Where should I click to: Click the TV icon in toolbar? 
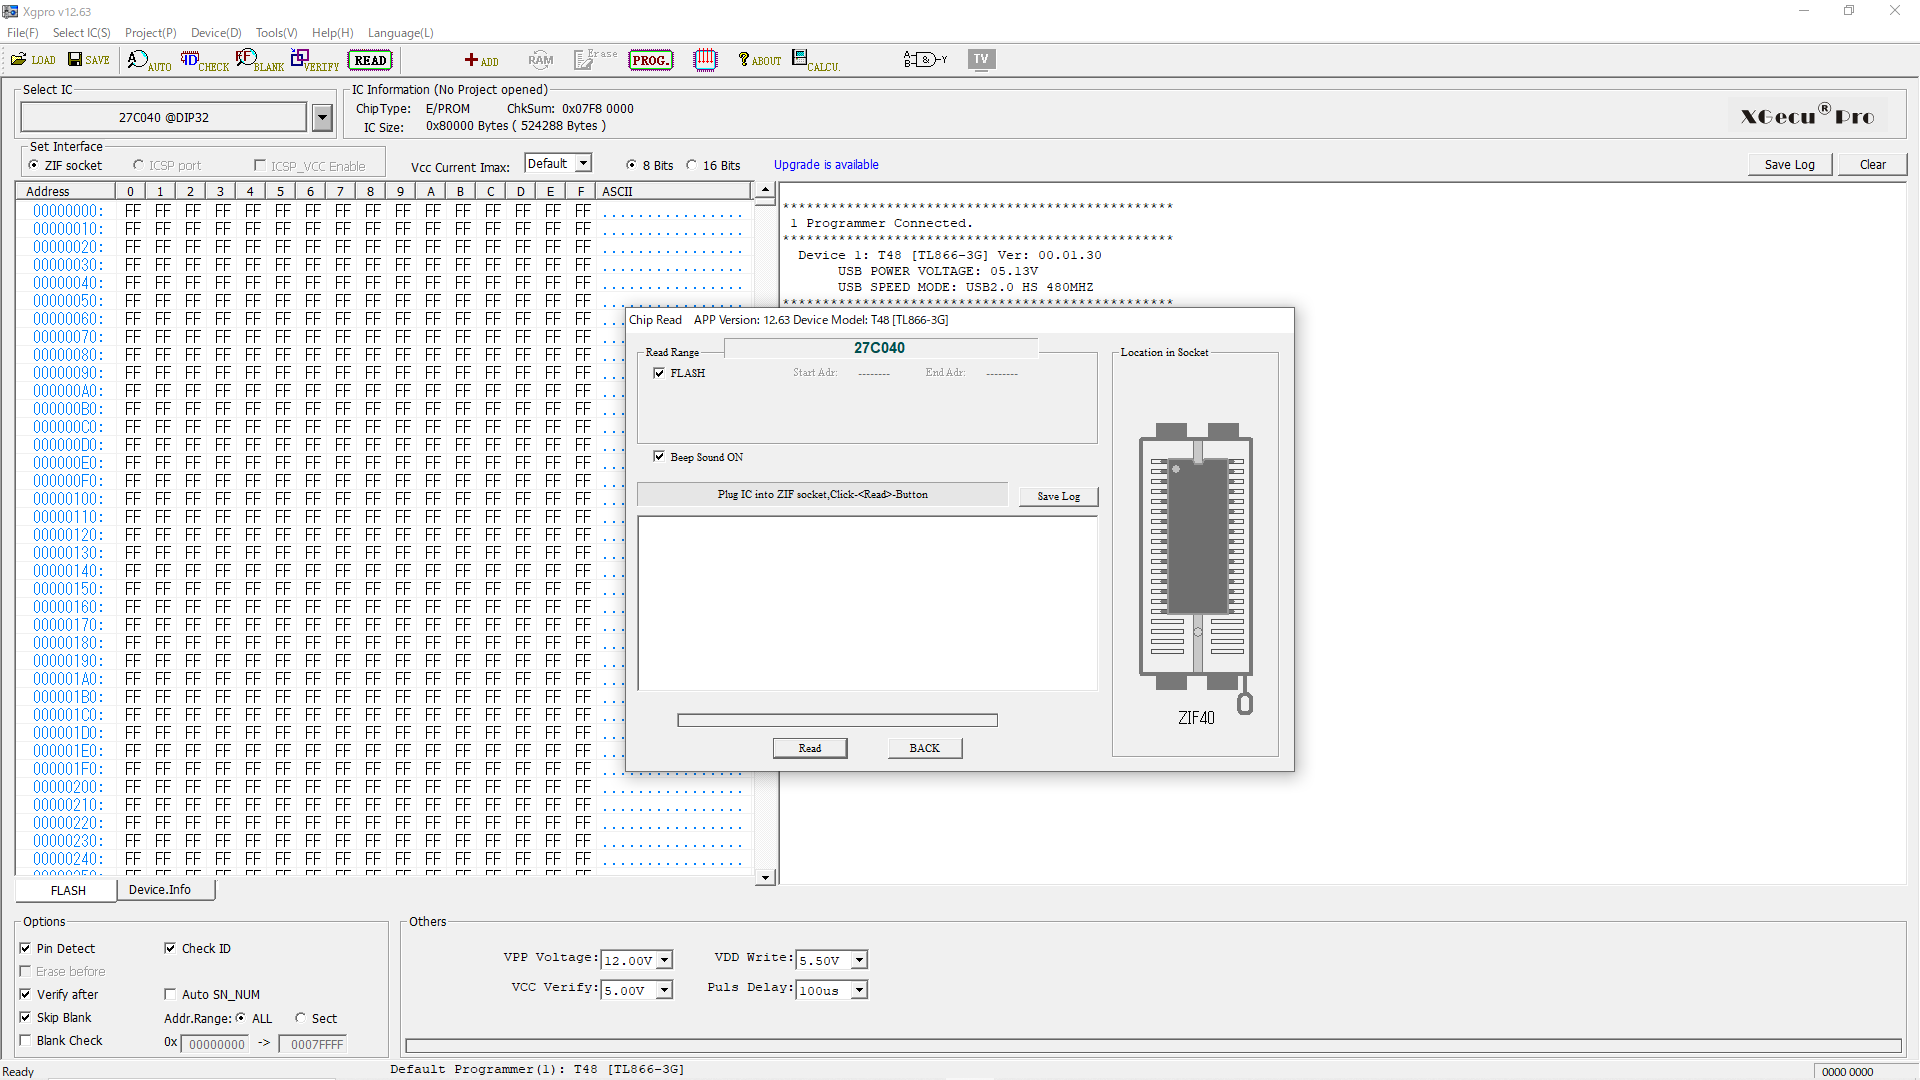pyautogui.click(x=981, y=59)
